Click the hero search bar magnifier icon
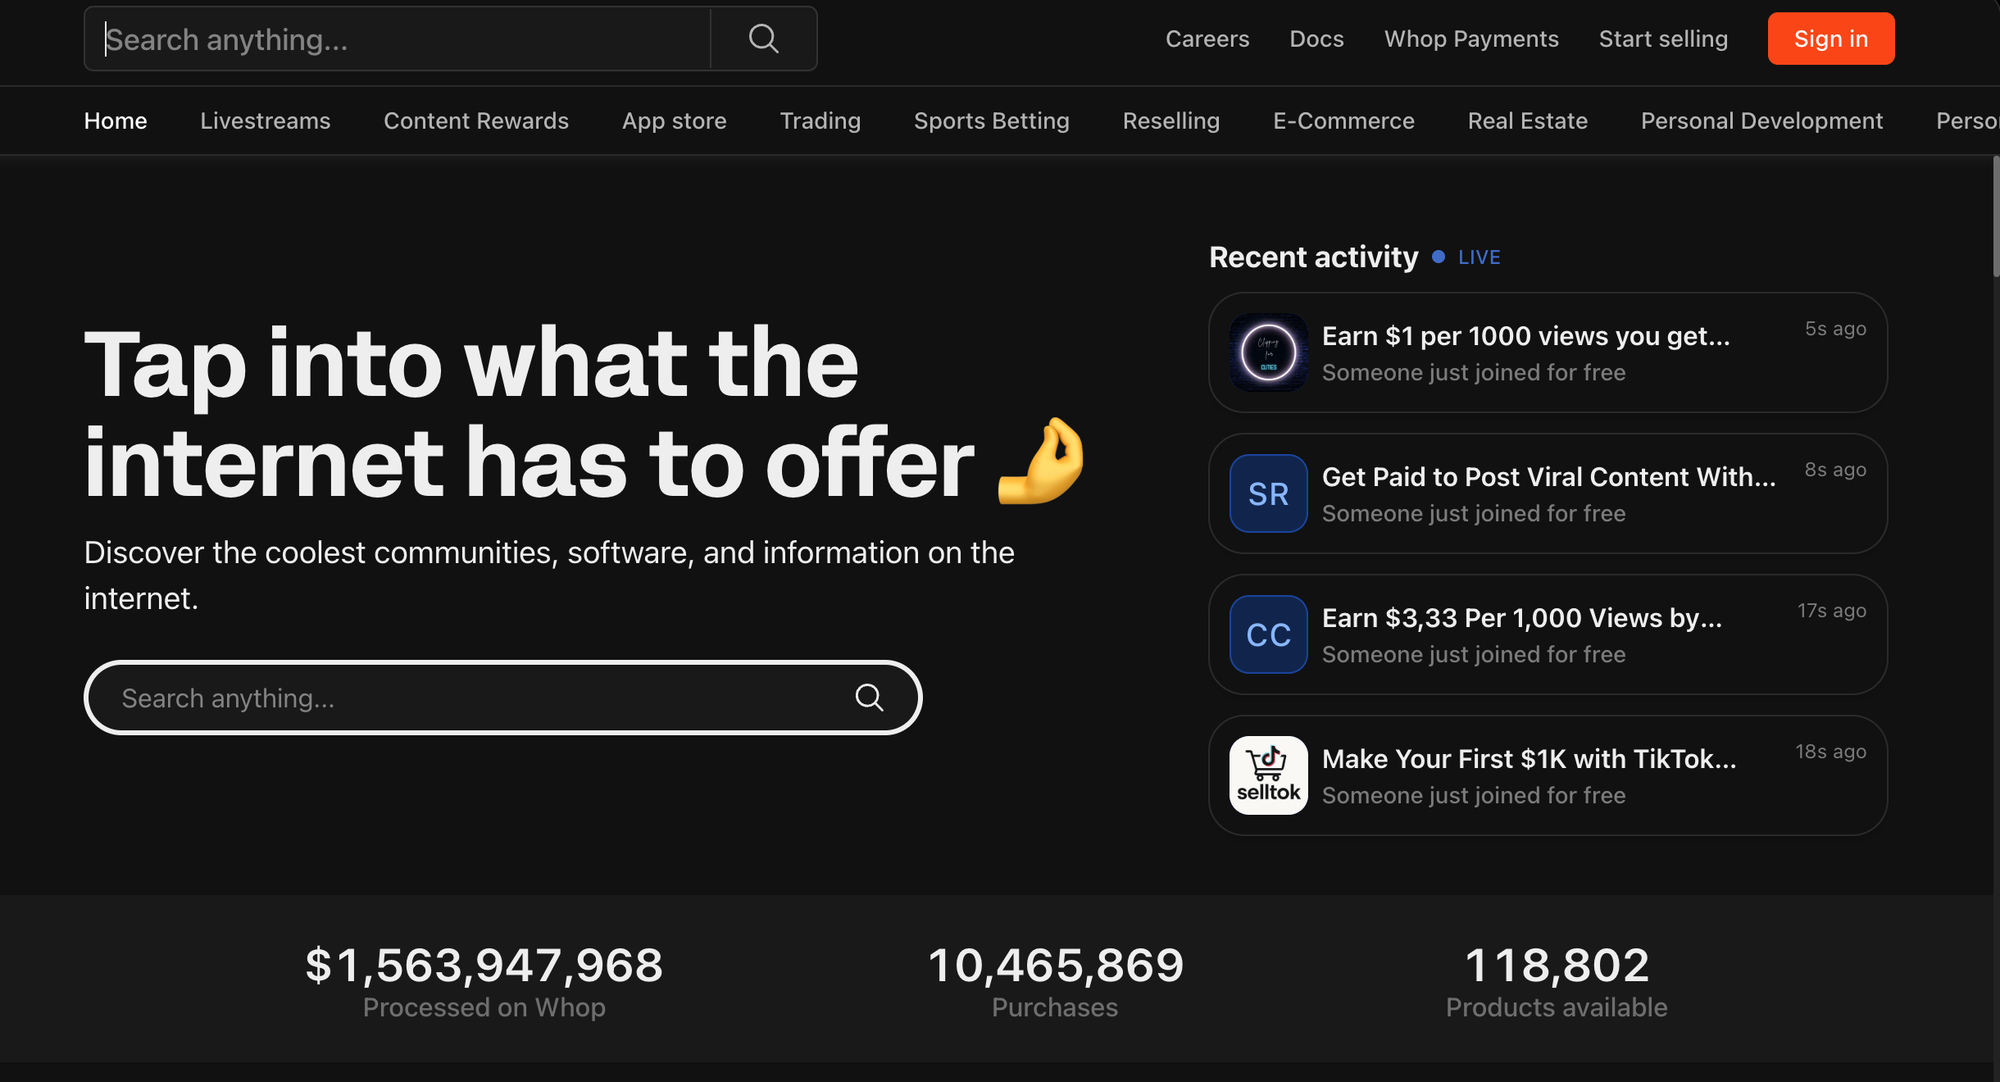 pyautogui.click(x=869, y=697)
